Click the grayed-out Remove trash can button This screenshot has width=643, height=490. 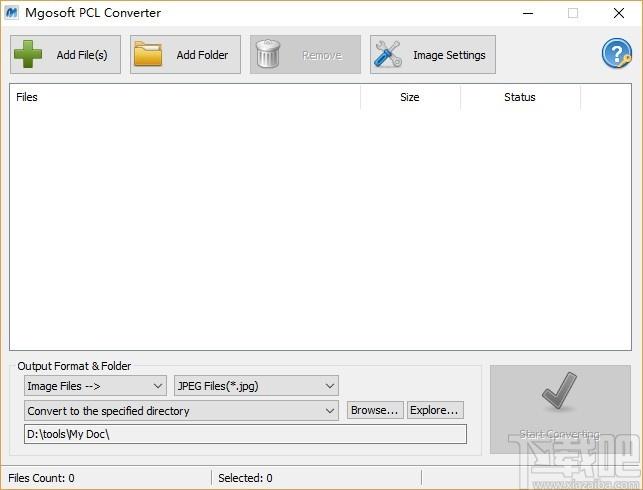[x=306, y=55]
